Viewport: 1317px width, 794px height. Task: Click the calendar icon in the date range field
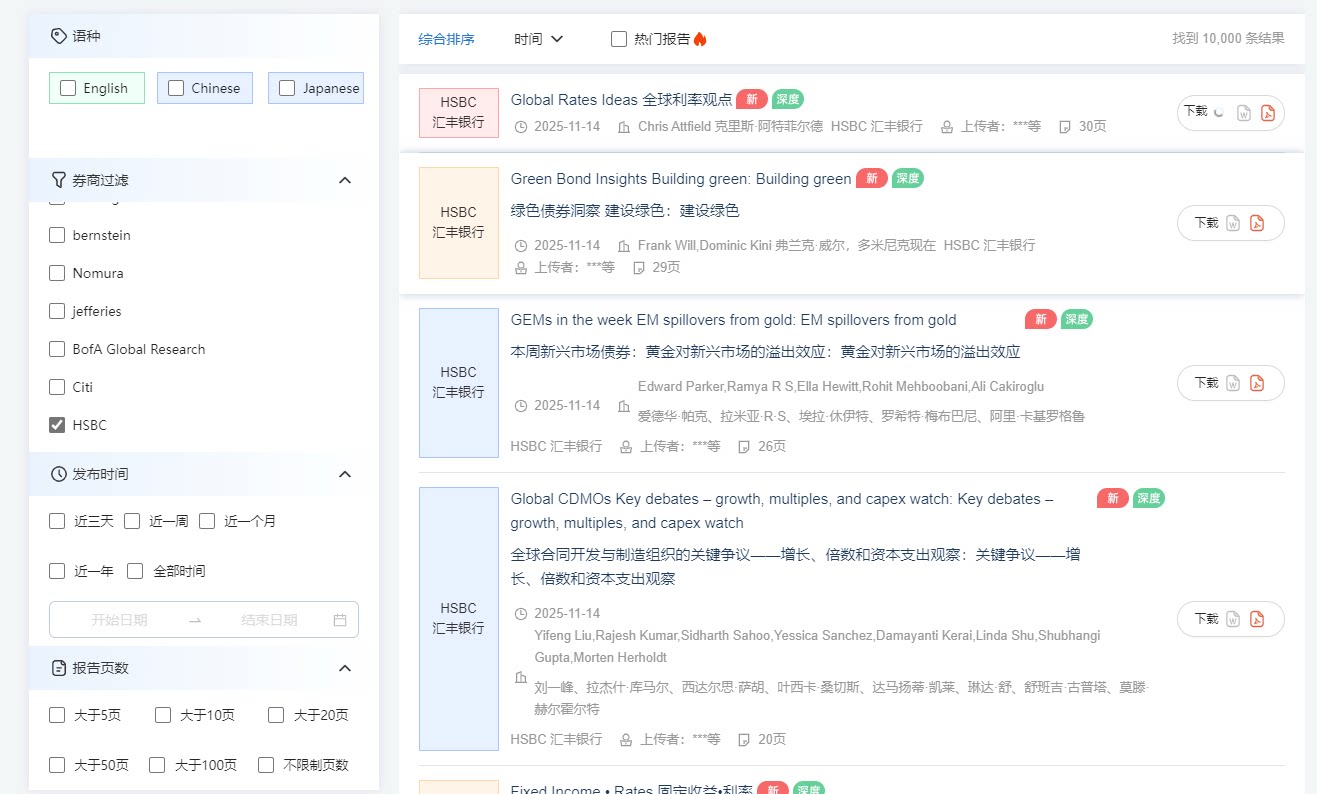coord(340,620)
